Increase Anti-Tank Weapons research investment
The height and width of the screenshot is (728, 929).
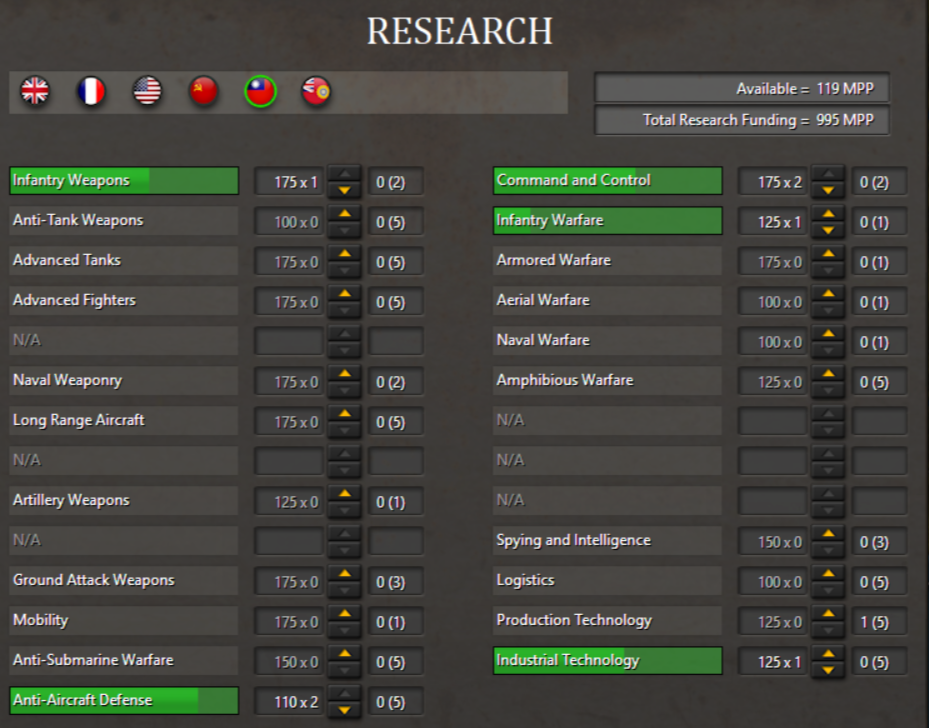pos(344,214)
